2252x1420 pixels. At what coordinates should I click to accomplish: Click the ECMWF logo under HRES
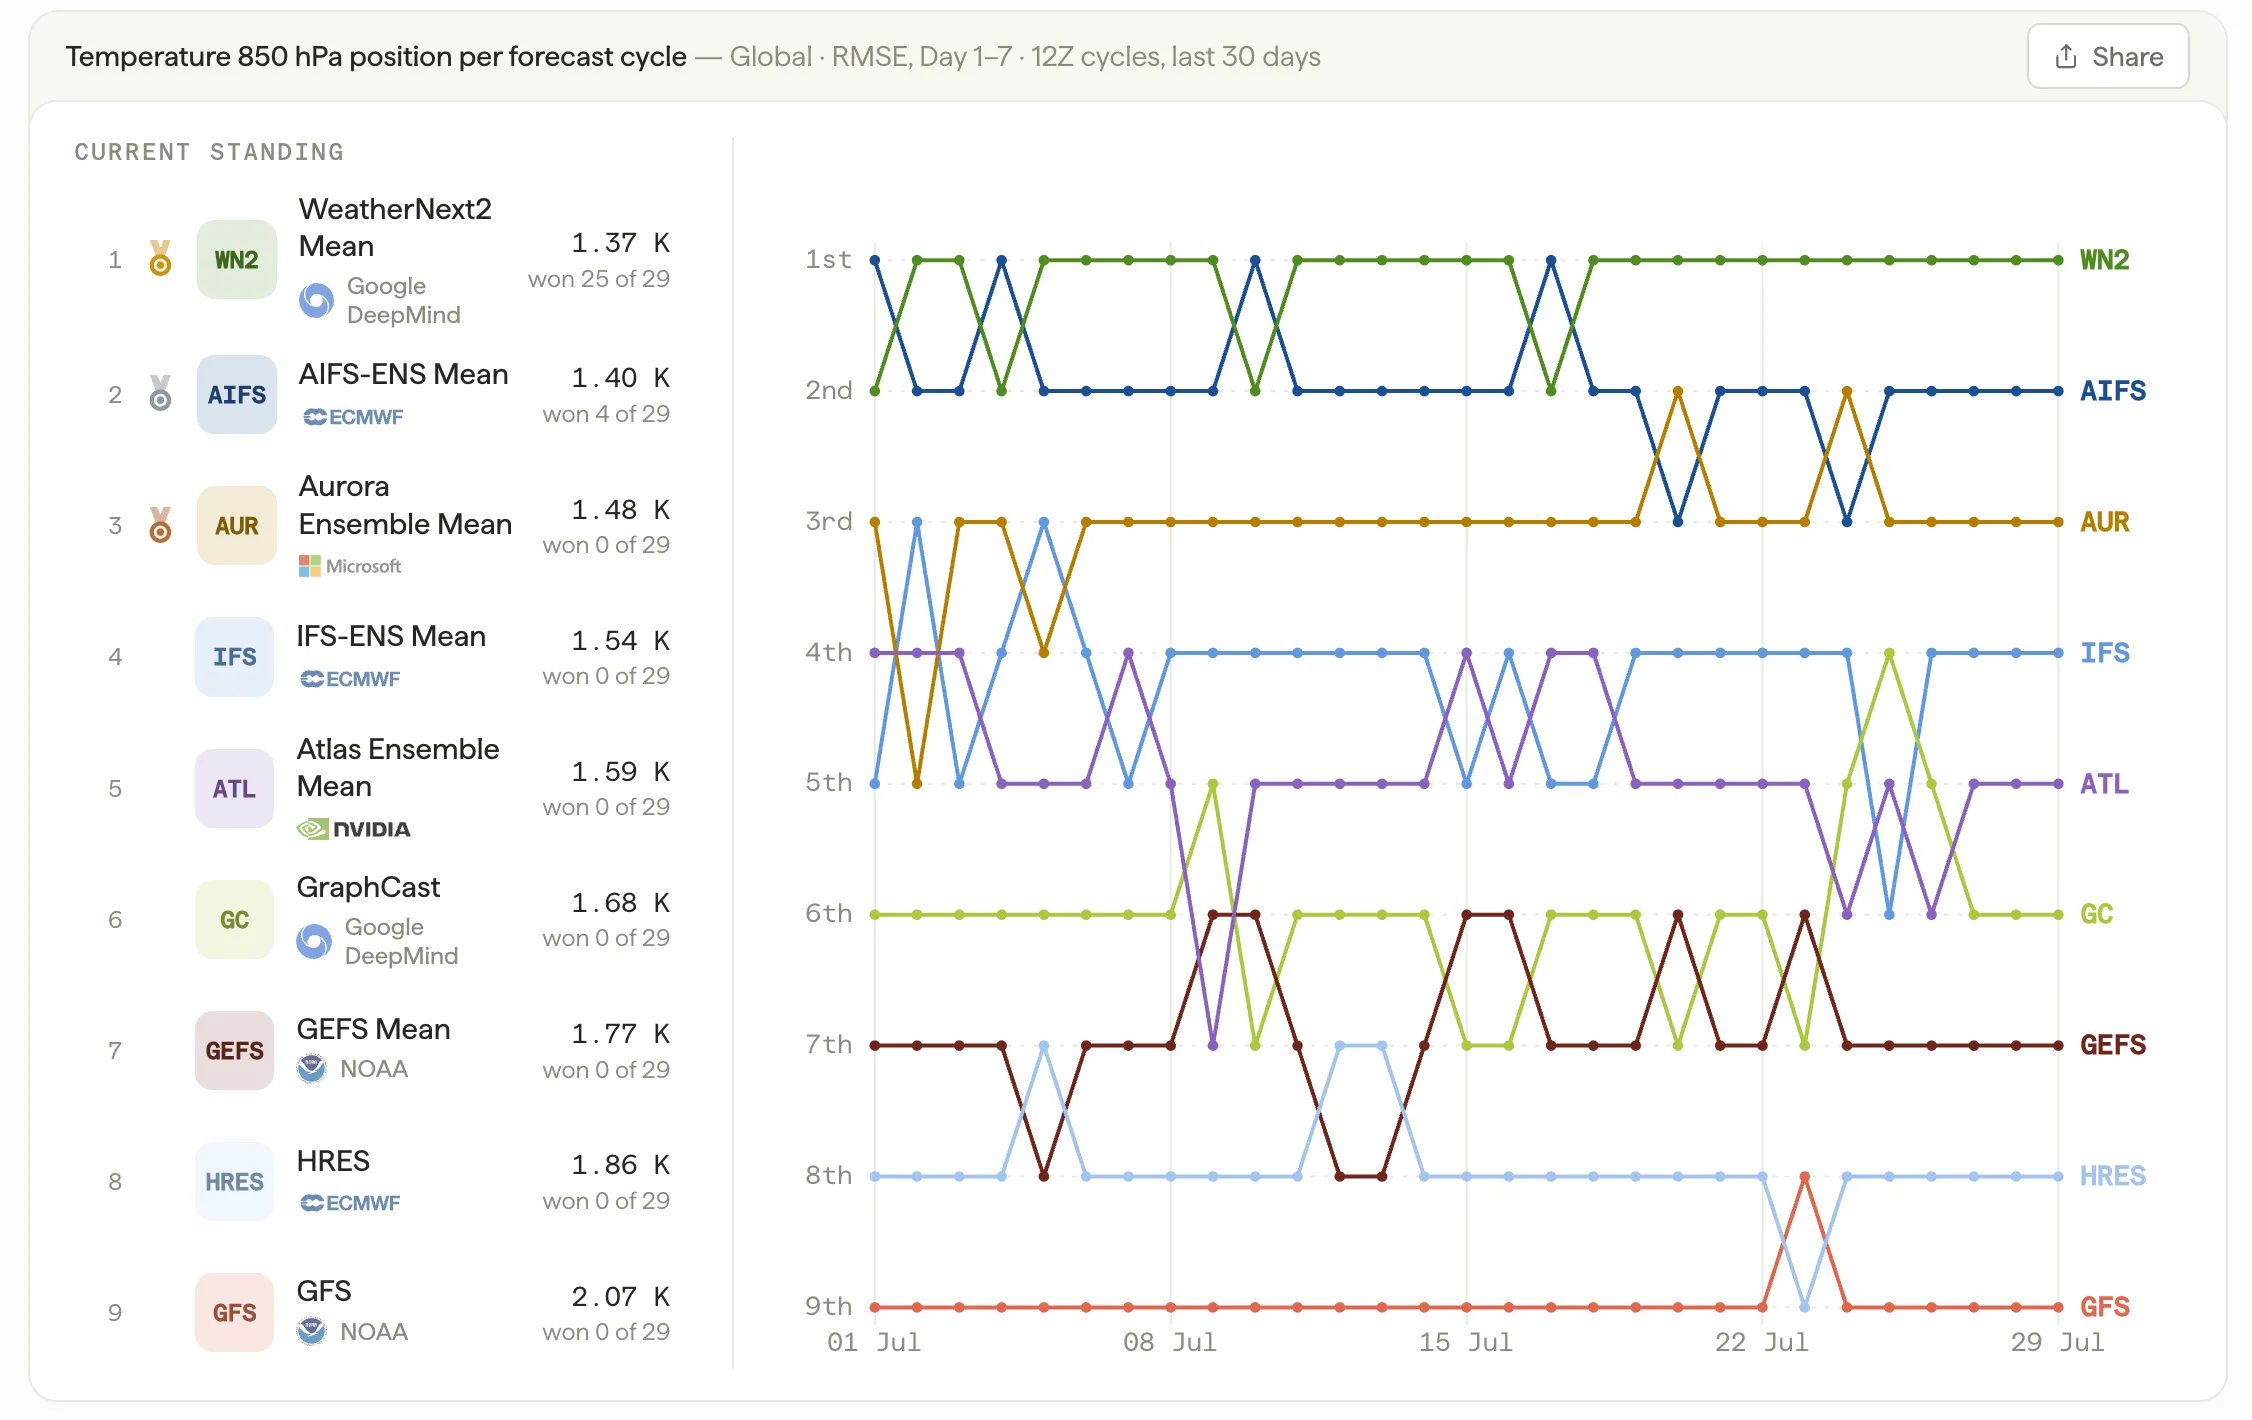[x=350, y=1203]
